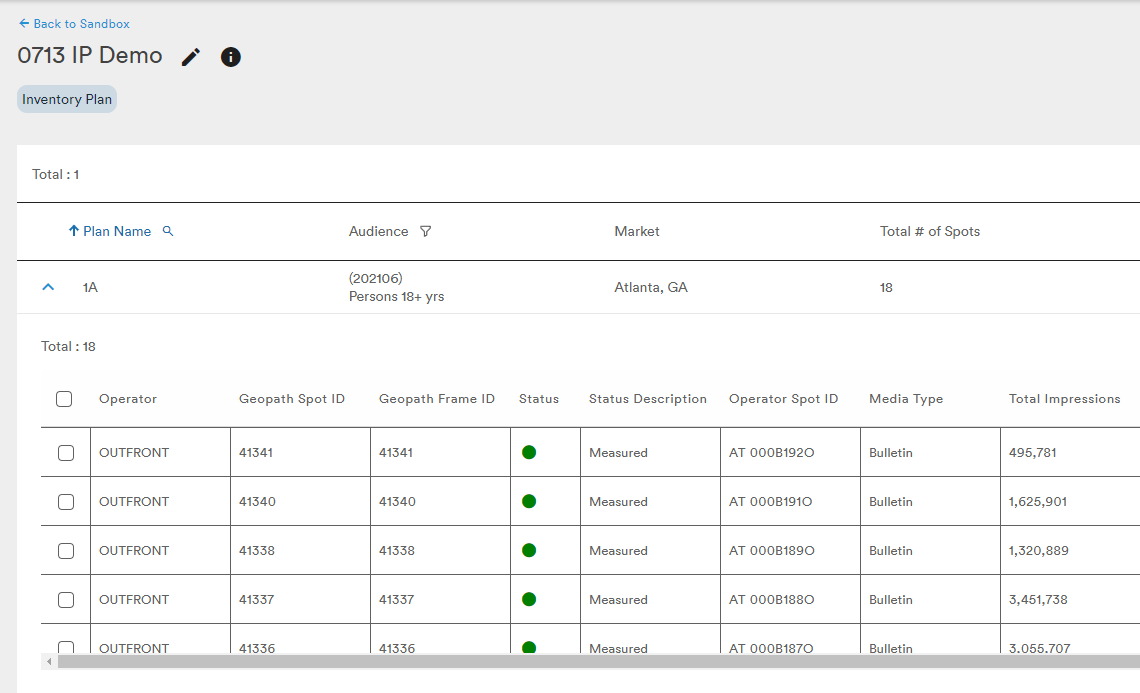Click Operator Spot ID AT 000B188O
The height and width of the screenshot is (693, 1140).
tap(771, 600)
